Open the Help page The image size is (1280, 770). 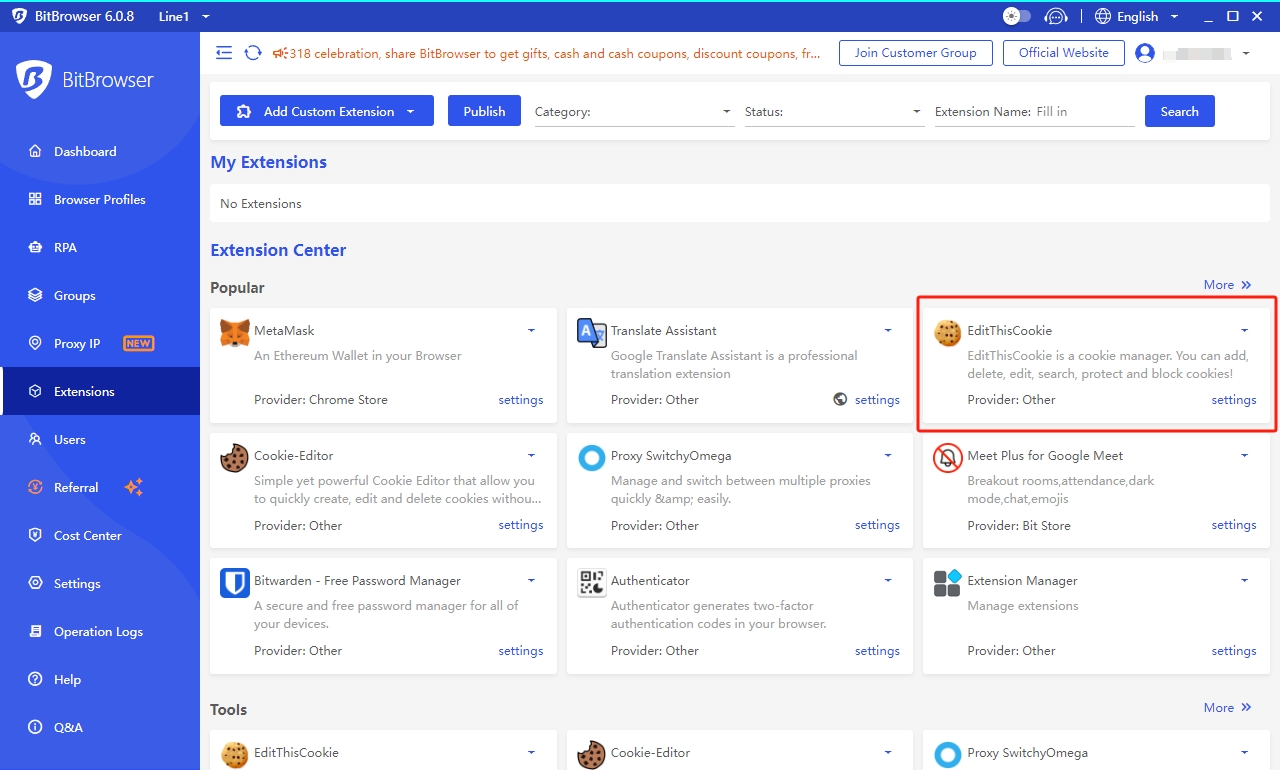[100, 679]
